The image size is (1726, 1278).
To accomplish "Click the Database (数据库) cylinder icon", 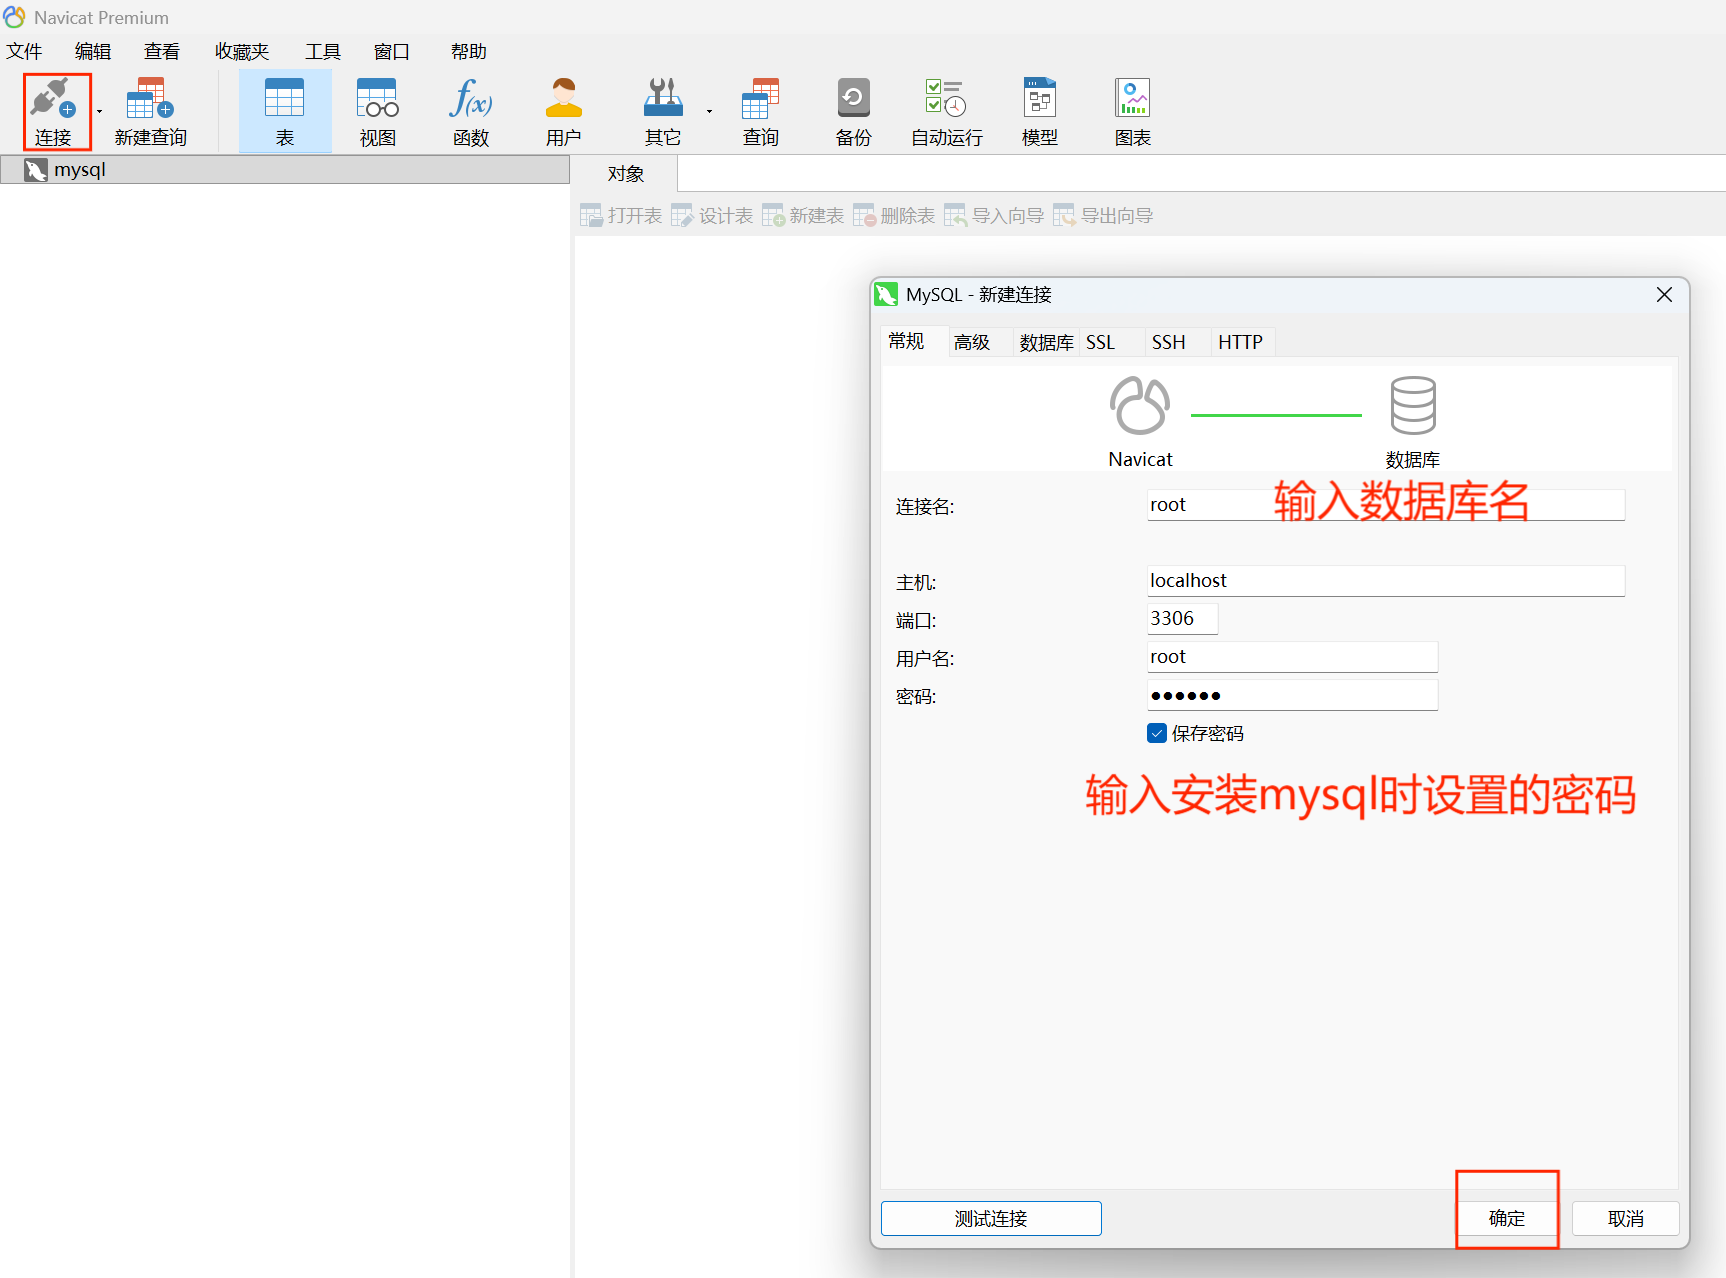I will pos(1413,406).
